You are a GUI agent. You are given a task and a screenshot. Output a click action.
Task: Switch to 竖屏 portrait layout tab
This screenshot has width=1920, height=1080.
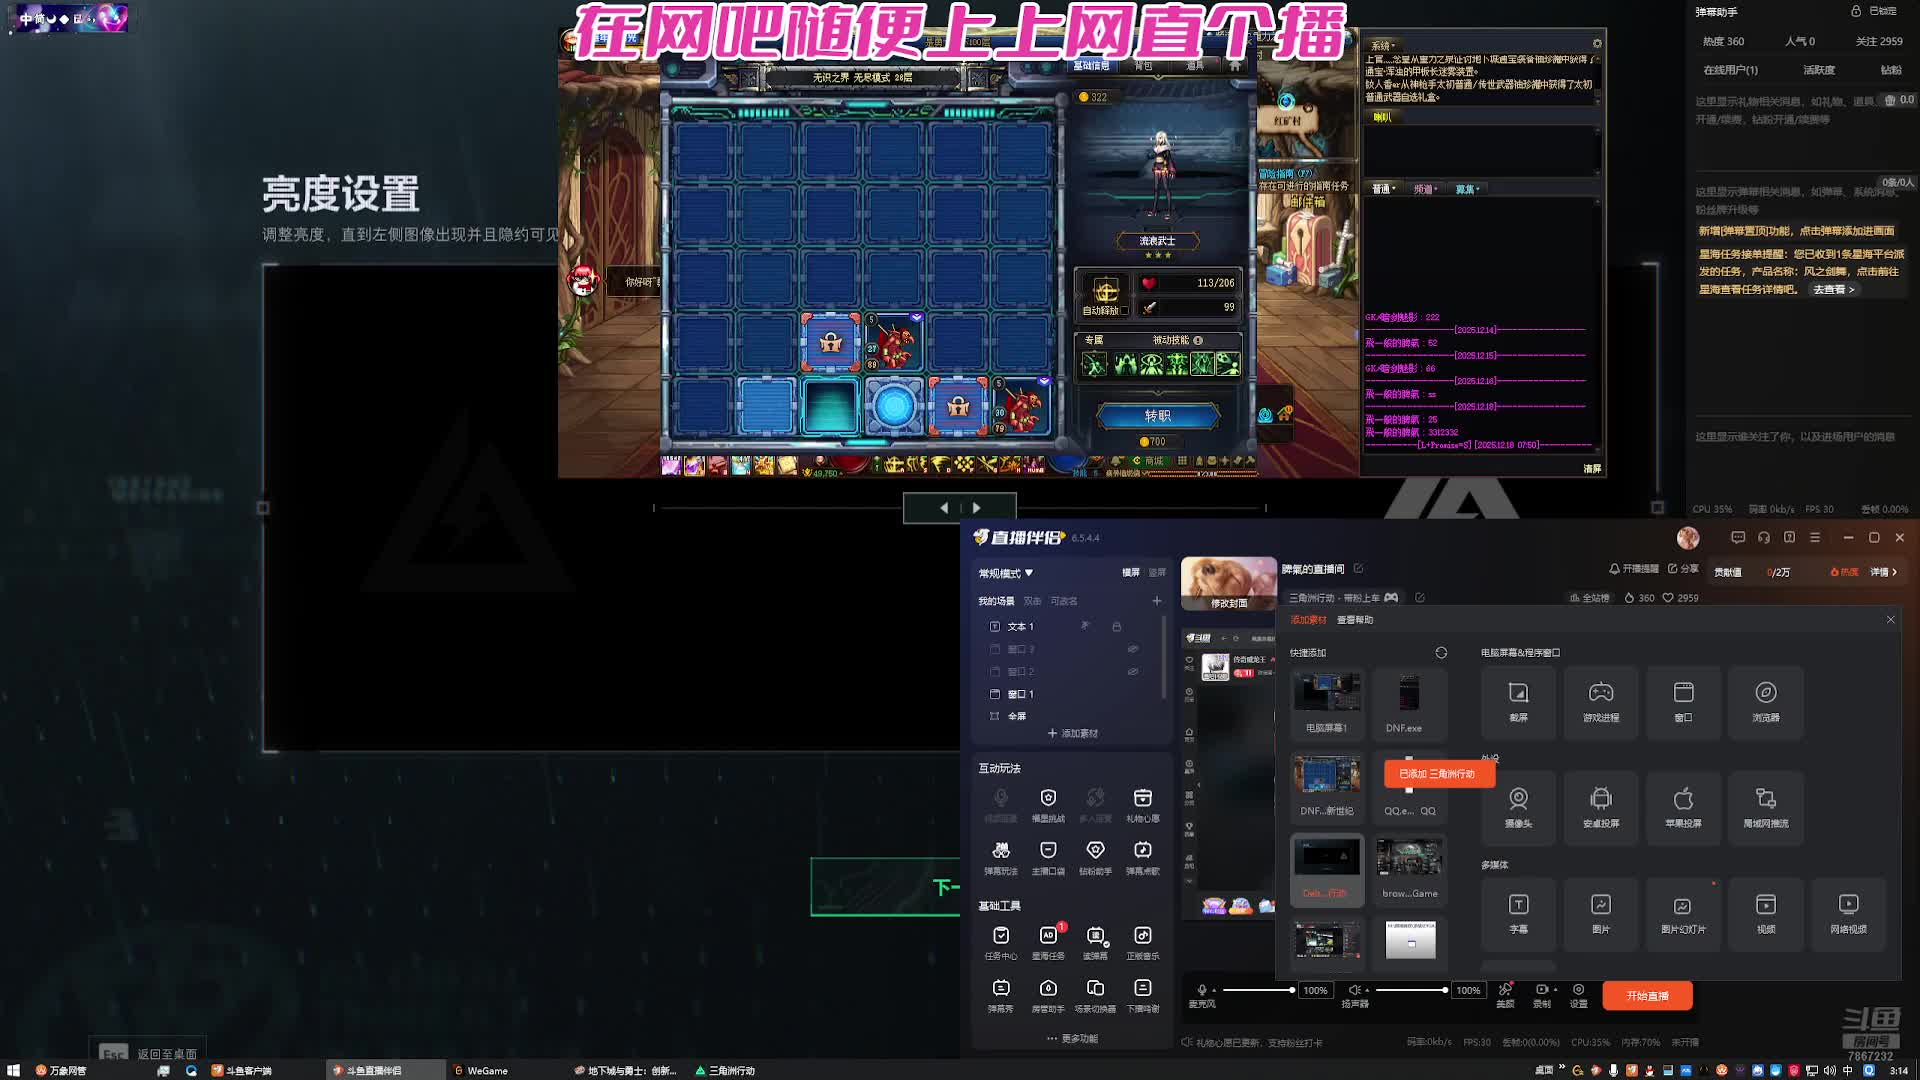(1157, 573)
